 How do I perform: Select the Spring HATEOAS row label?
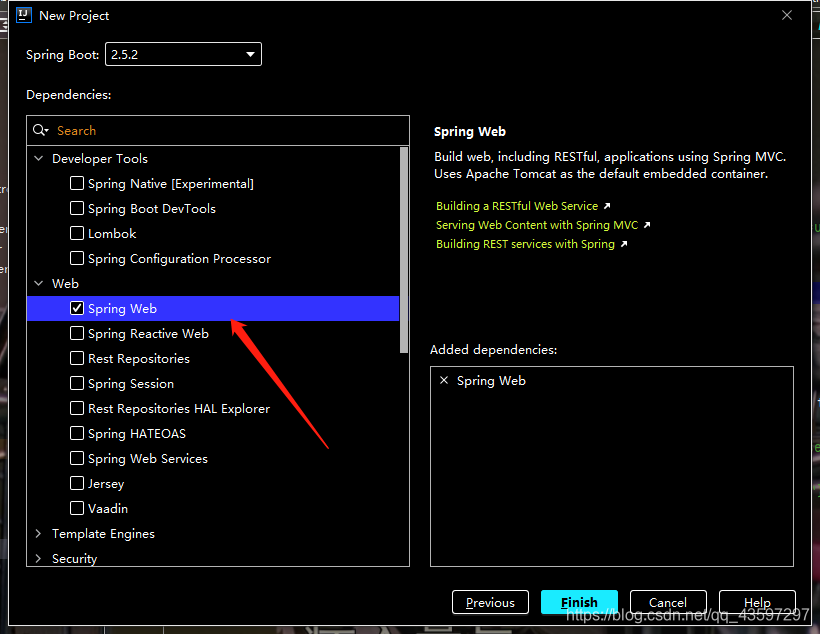point(137,434)
